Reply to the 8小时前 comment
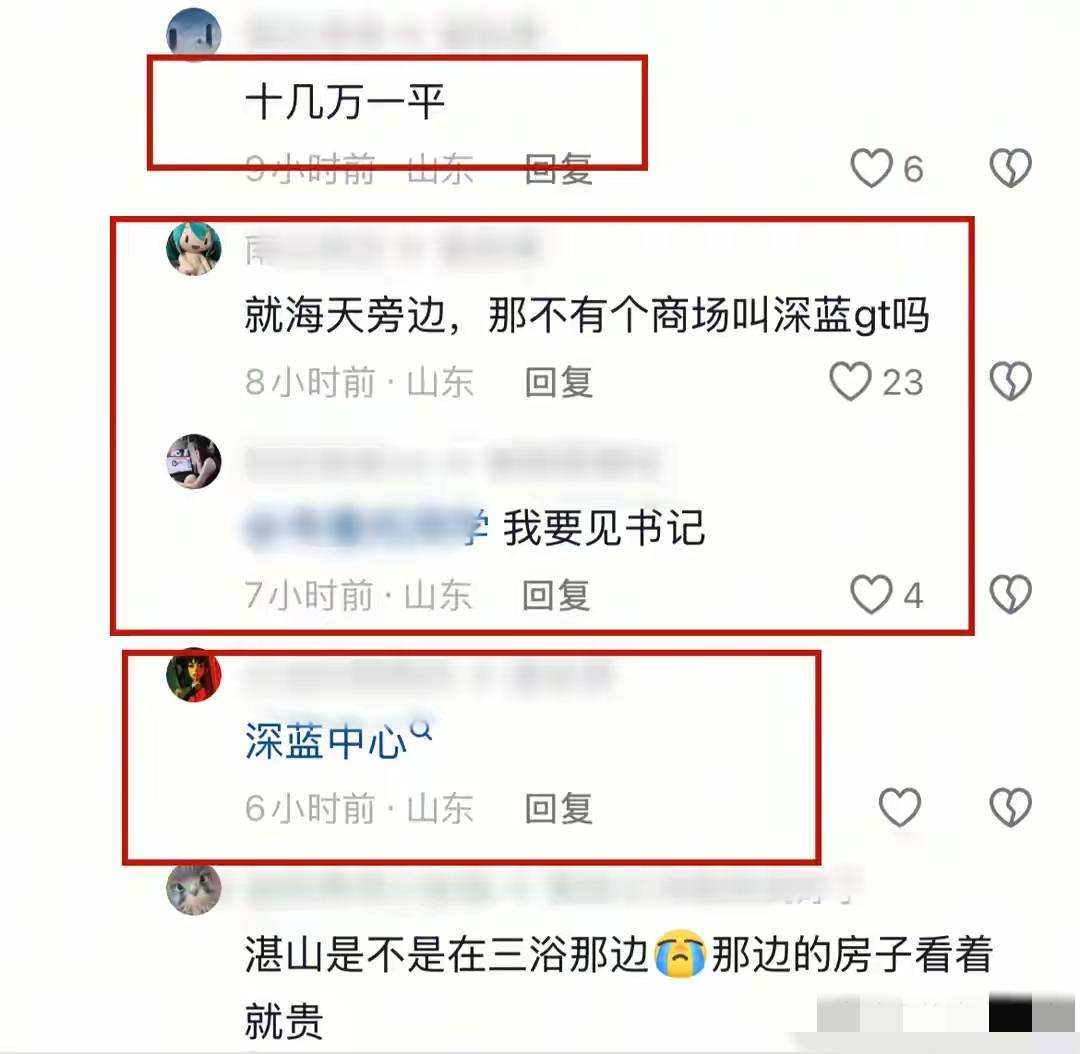 pos(558,382)
